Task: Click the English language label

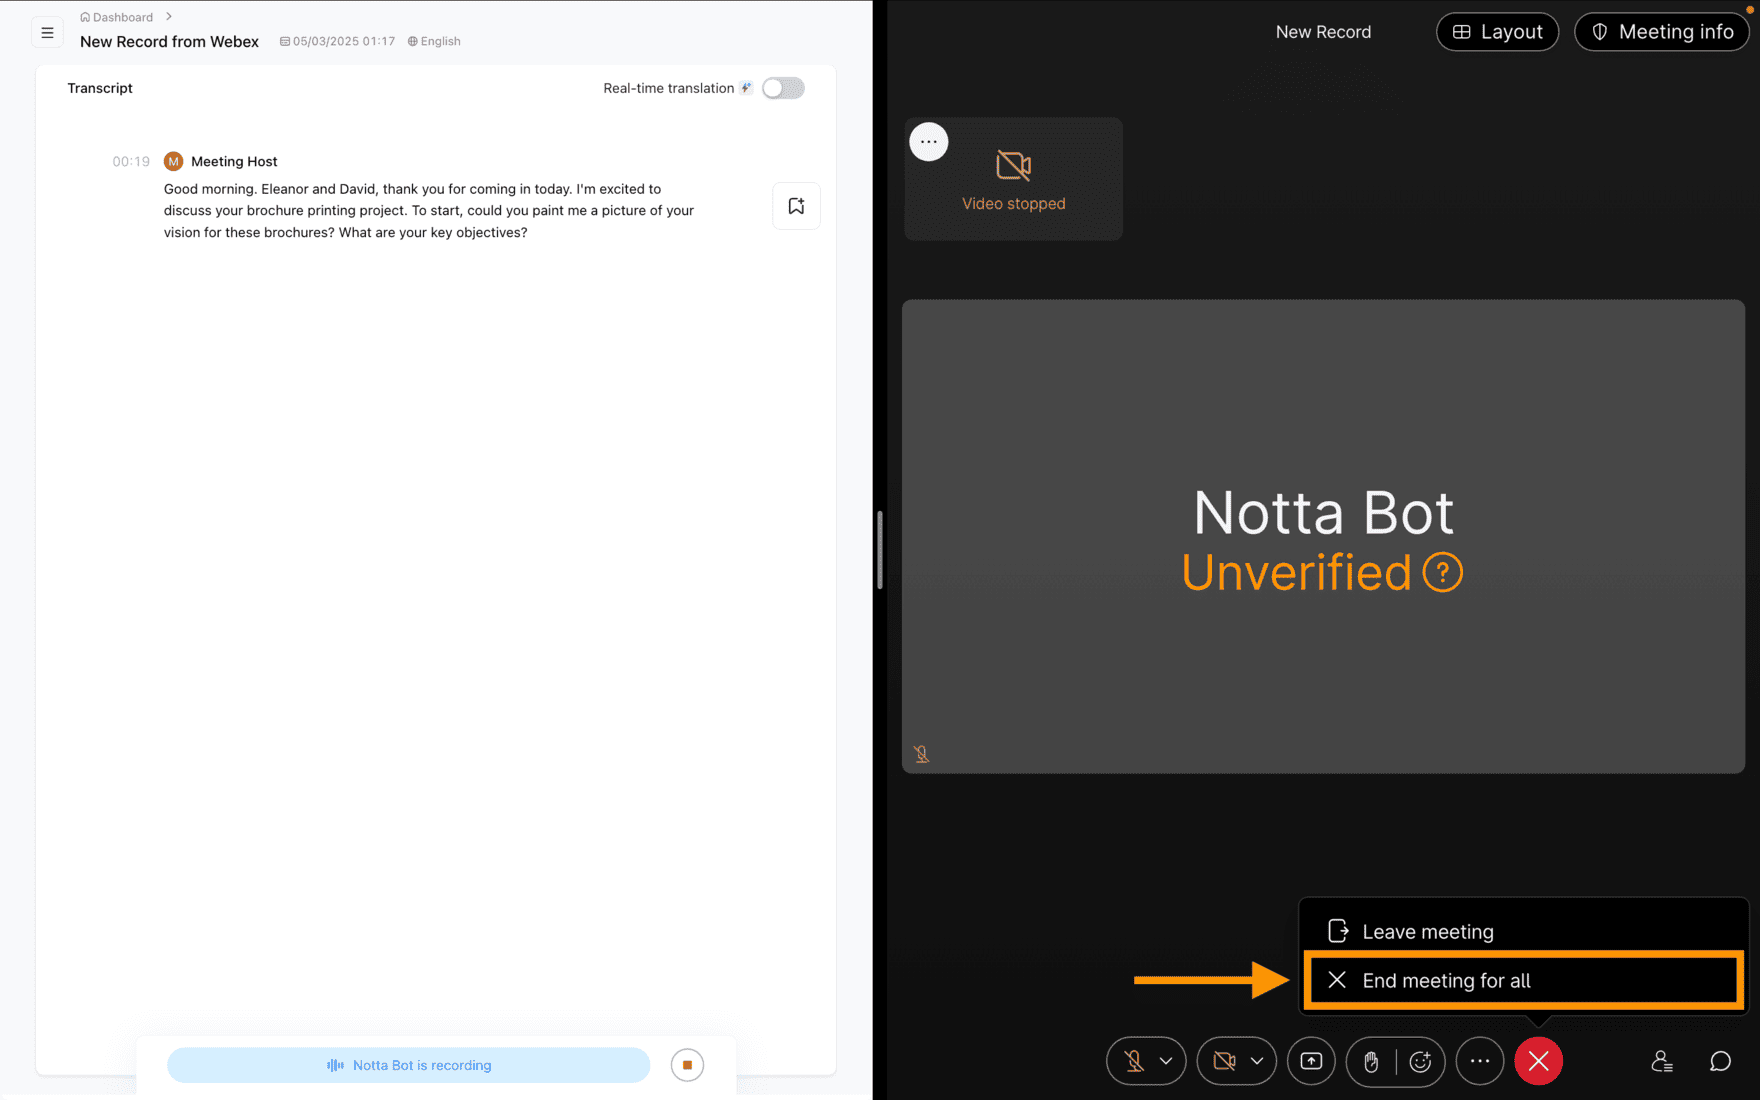Action: tap(434, 41)
